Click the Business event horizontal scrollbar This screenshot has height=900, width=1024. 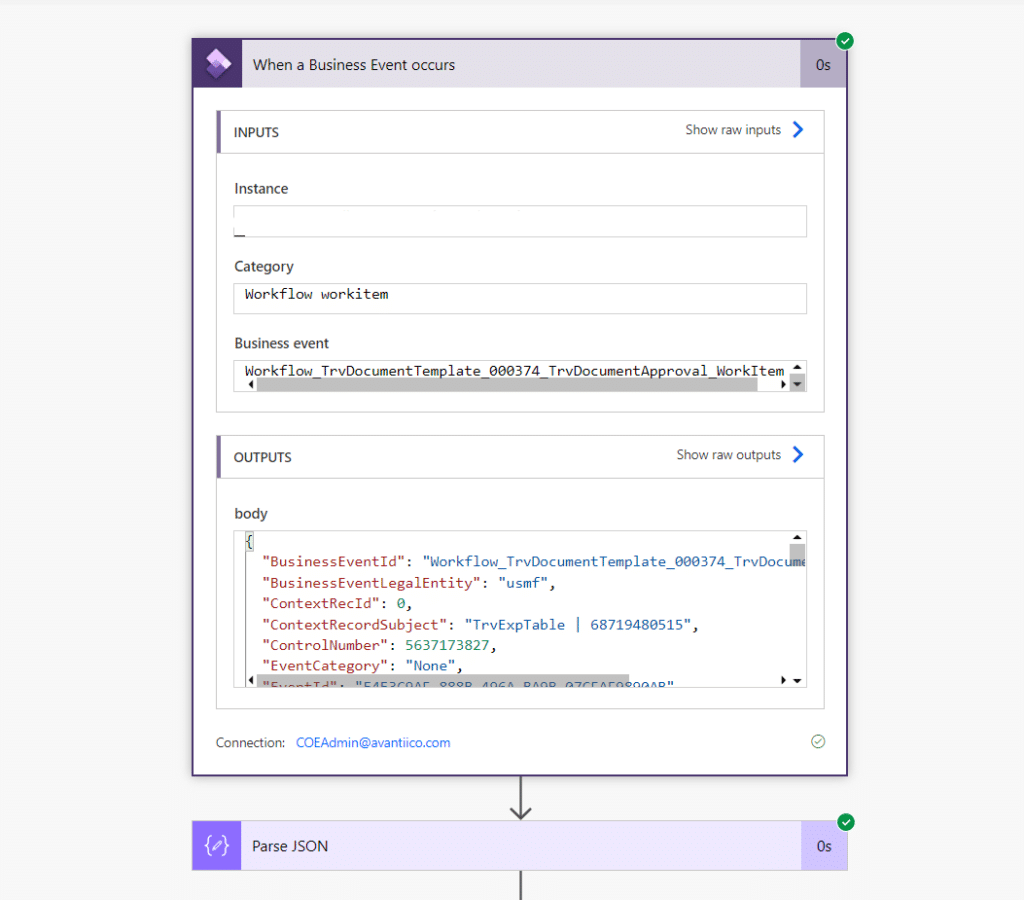pyautogui.click(x=507, y=385)
